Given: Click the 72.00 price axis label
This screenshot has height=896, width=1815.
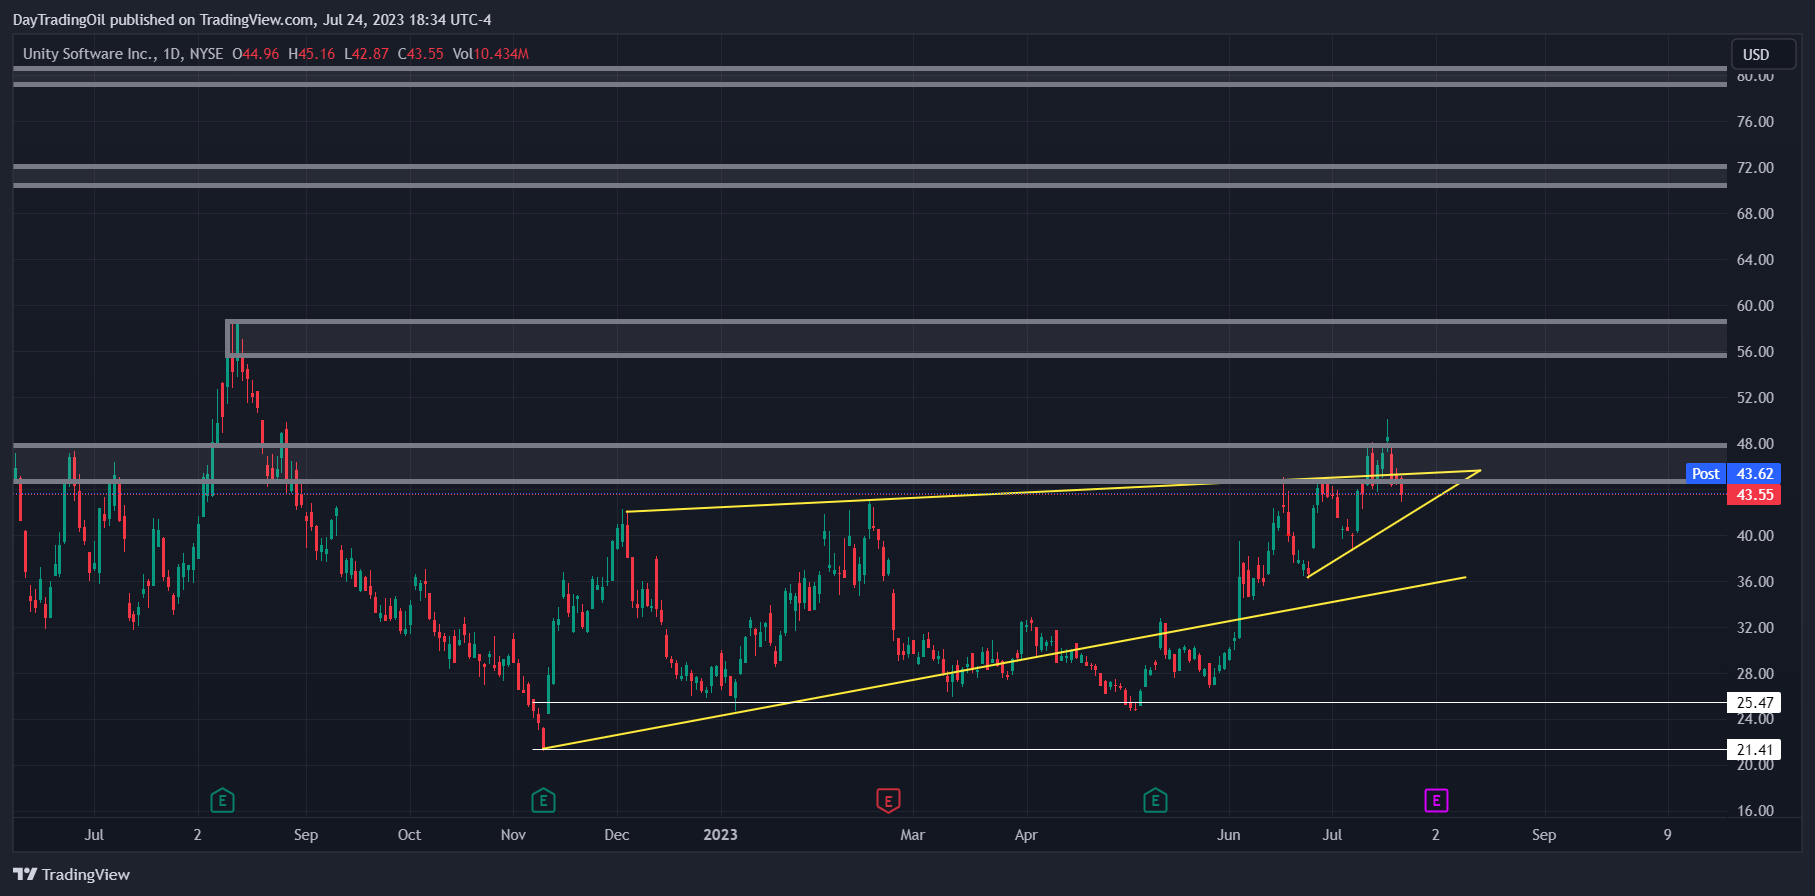Looking at the screenshot, I should pyautogui.click(x=1755, y=168).
